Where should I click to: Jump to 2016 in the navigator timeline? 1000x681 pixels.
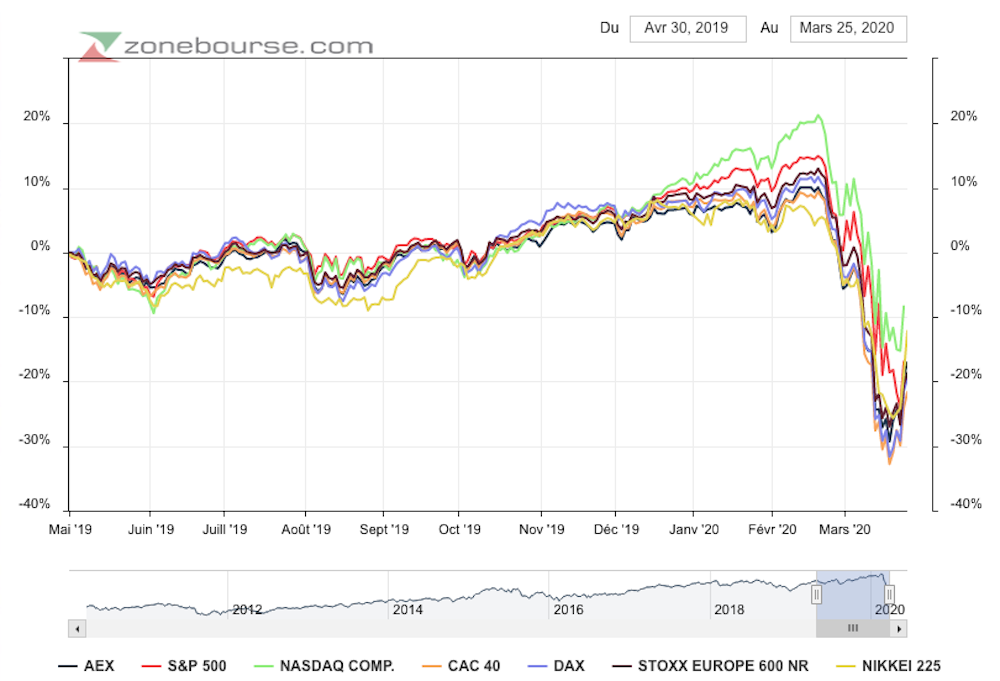click(x=568, y=609)
